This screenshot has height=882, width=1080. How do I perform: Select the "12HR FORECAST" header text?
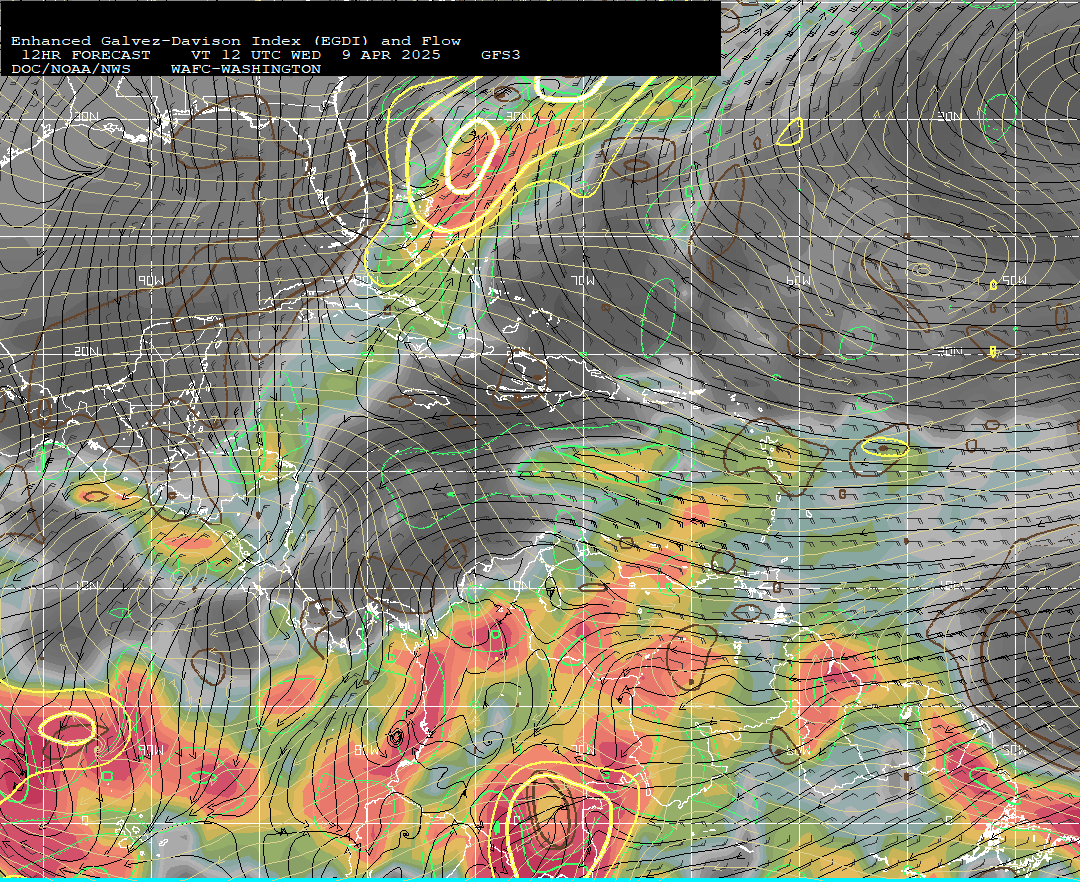coord(85,55)
